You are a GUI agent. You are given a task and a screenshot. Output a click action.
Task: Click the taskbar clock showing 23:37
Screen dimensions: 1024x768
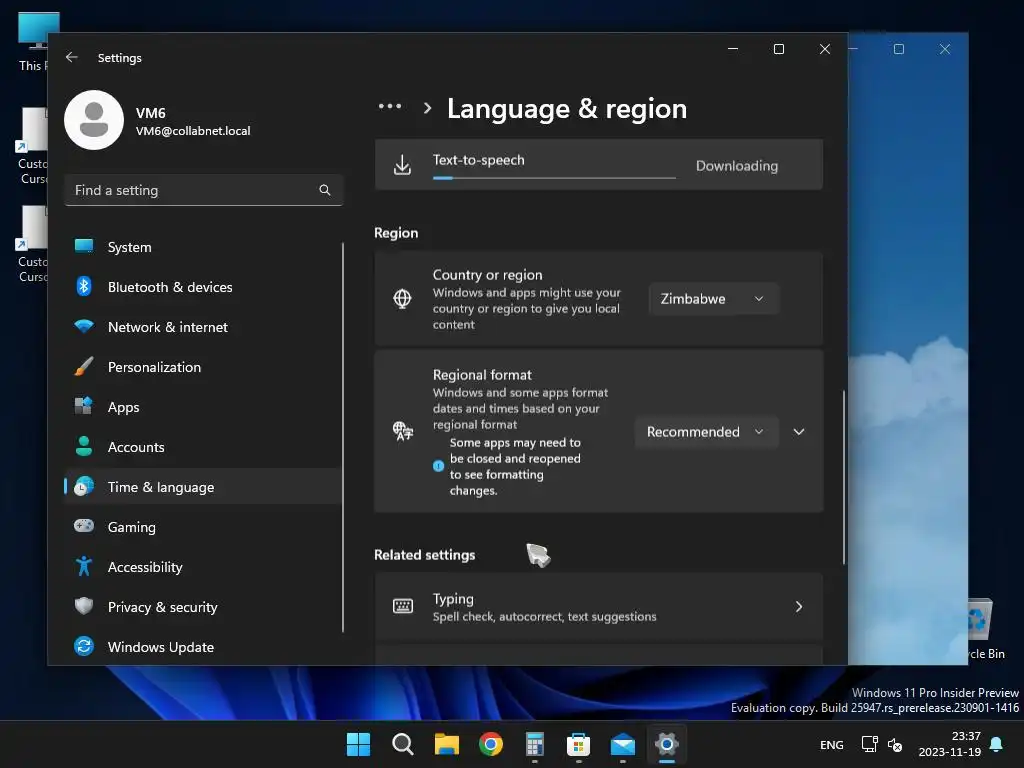pos(950,744)
